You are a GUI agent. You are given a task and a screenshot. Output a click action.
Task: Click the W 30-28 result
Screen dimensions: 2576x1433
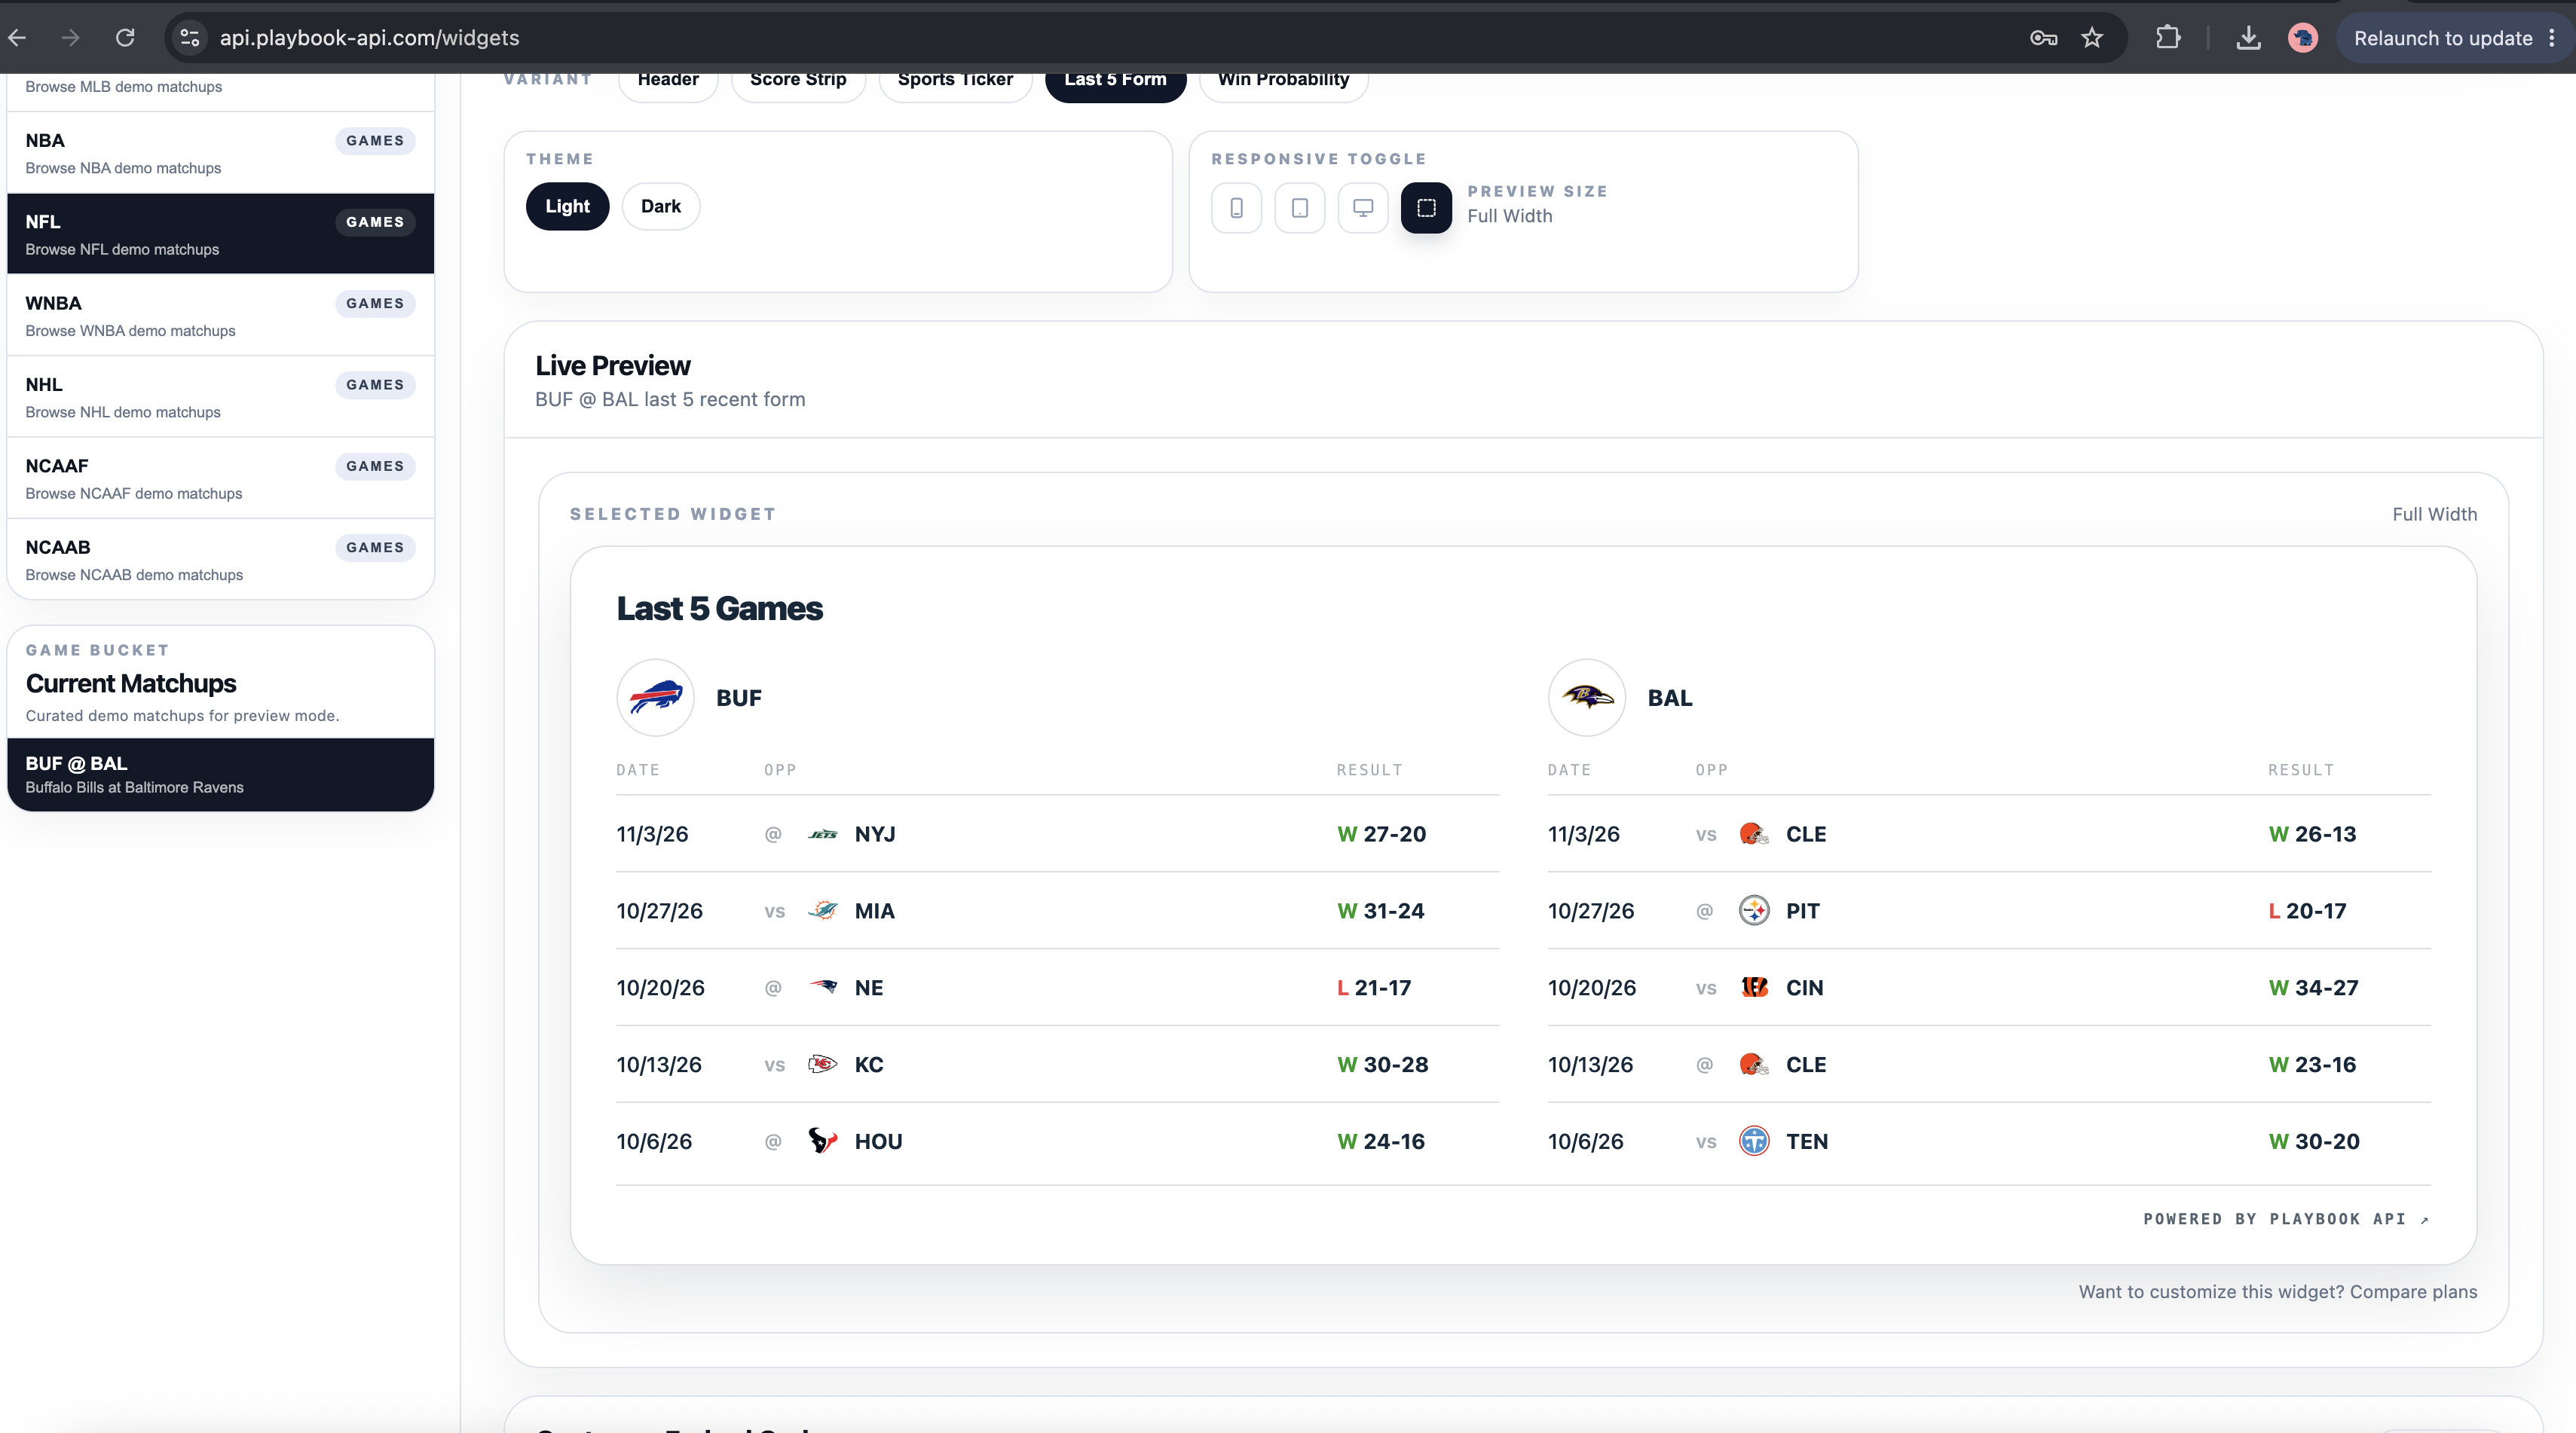pos(1382,1064)
